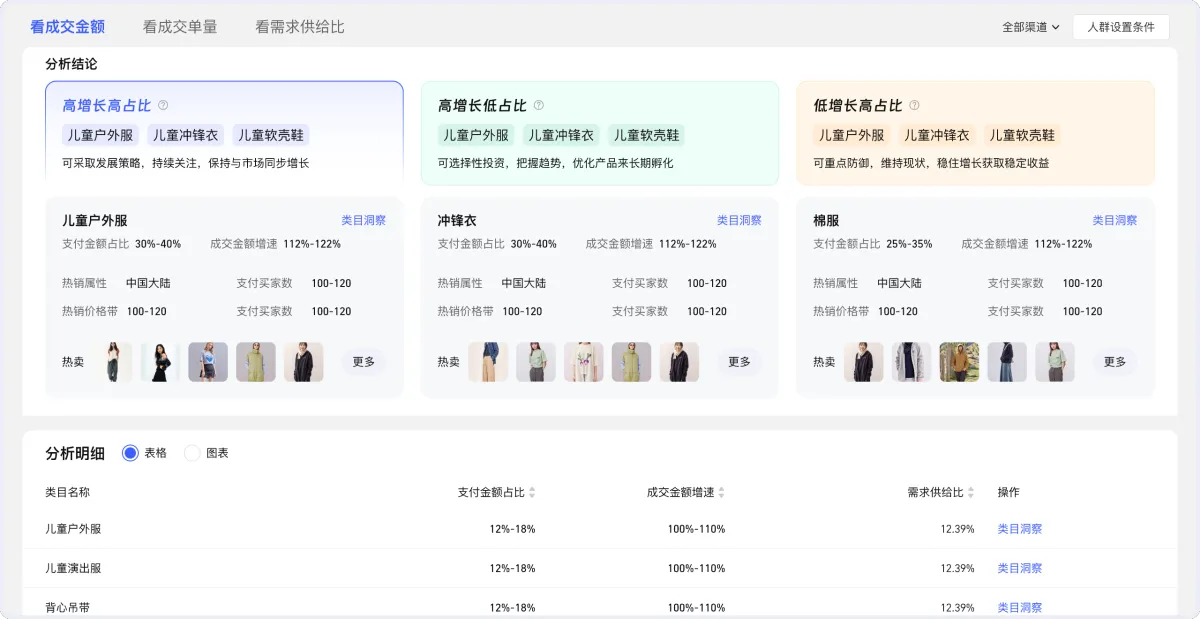Screen dimensions: 1200x619
Task: Open third hot-selling thumbnail in 冲锋衣 card
Action: [584, 362]
